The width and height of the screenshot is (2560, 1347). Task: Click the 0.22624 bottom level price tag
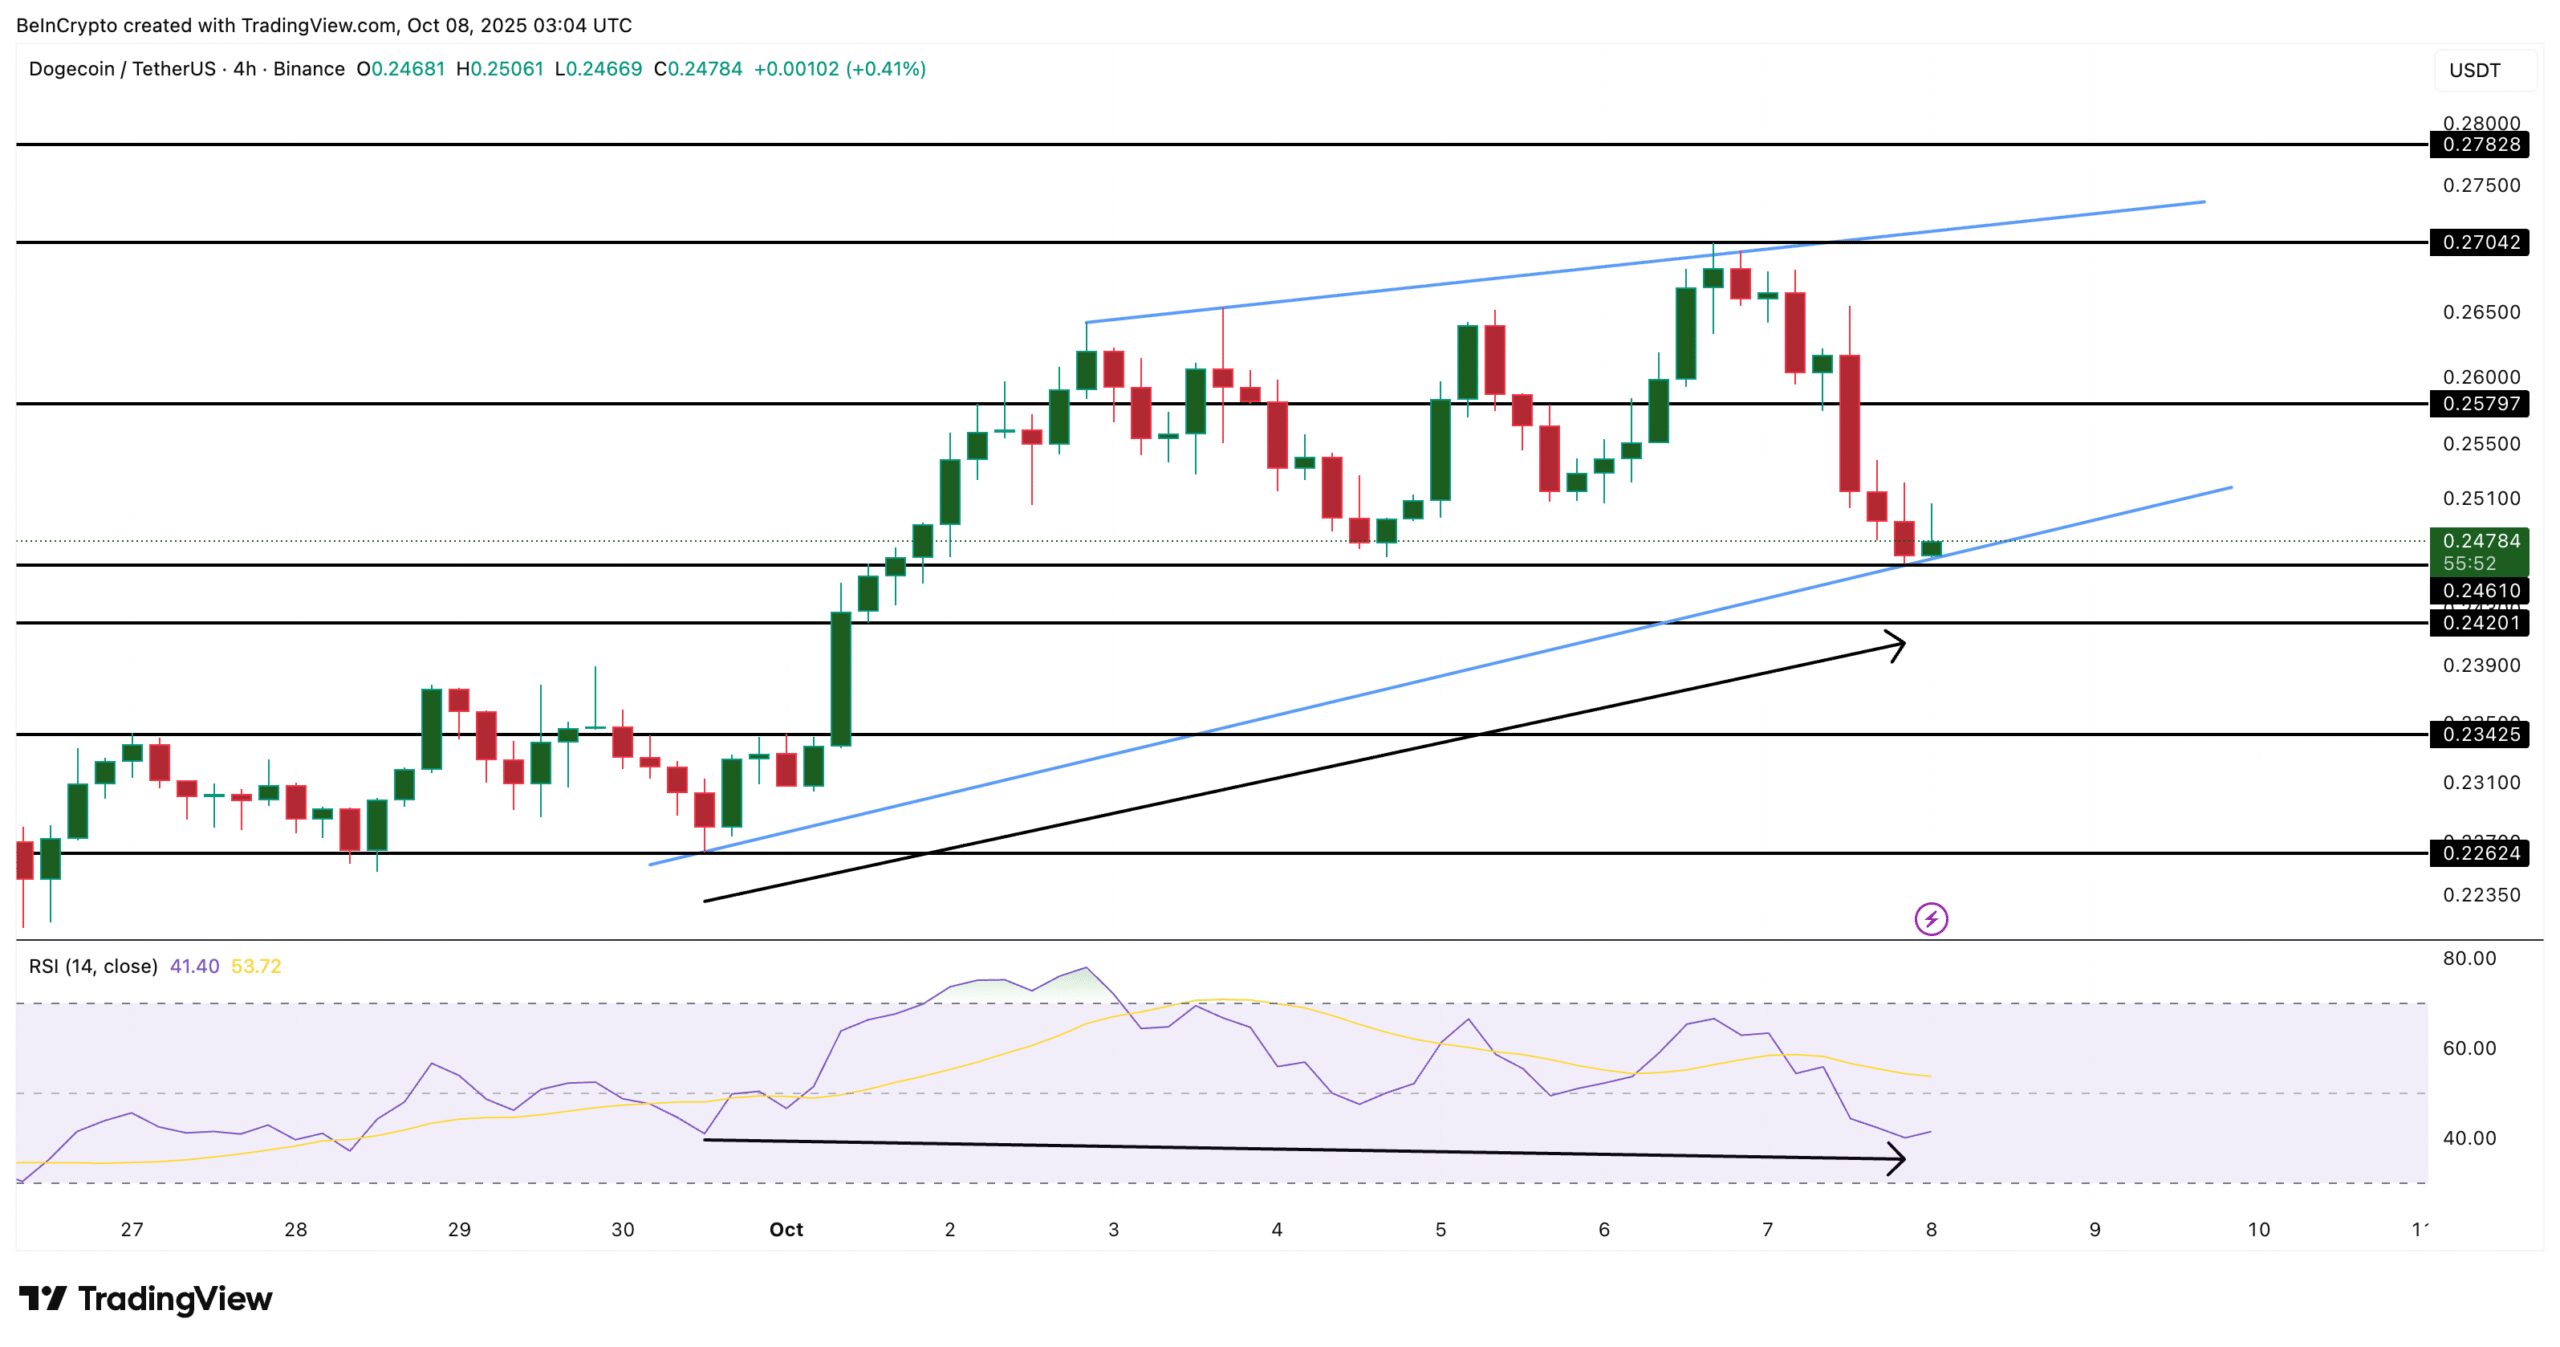click(x=2478, y=853)
